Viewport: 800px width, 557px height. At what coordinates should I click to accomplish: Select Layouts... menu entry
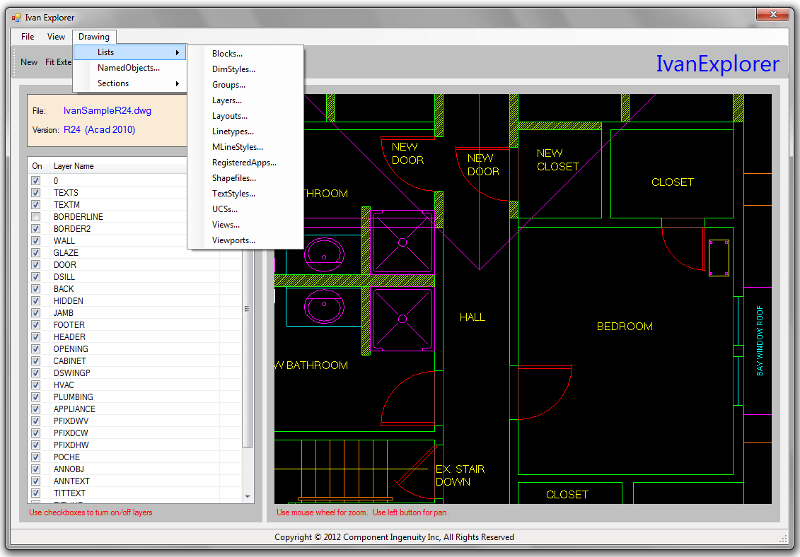(245, 116)
